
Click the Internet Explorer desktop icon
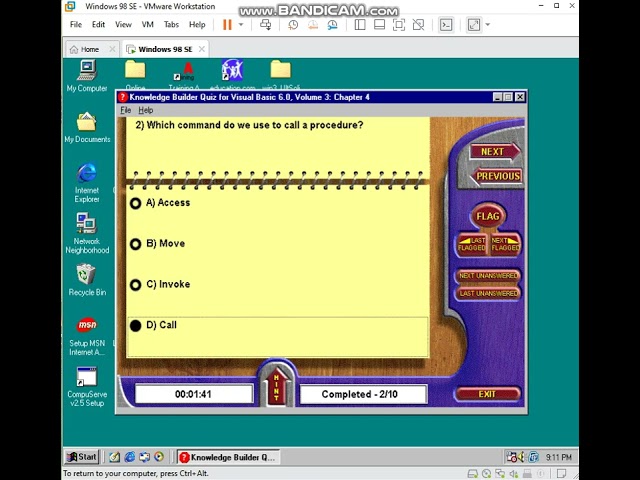[x=87, y=182]
